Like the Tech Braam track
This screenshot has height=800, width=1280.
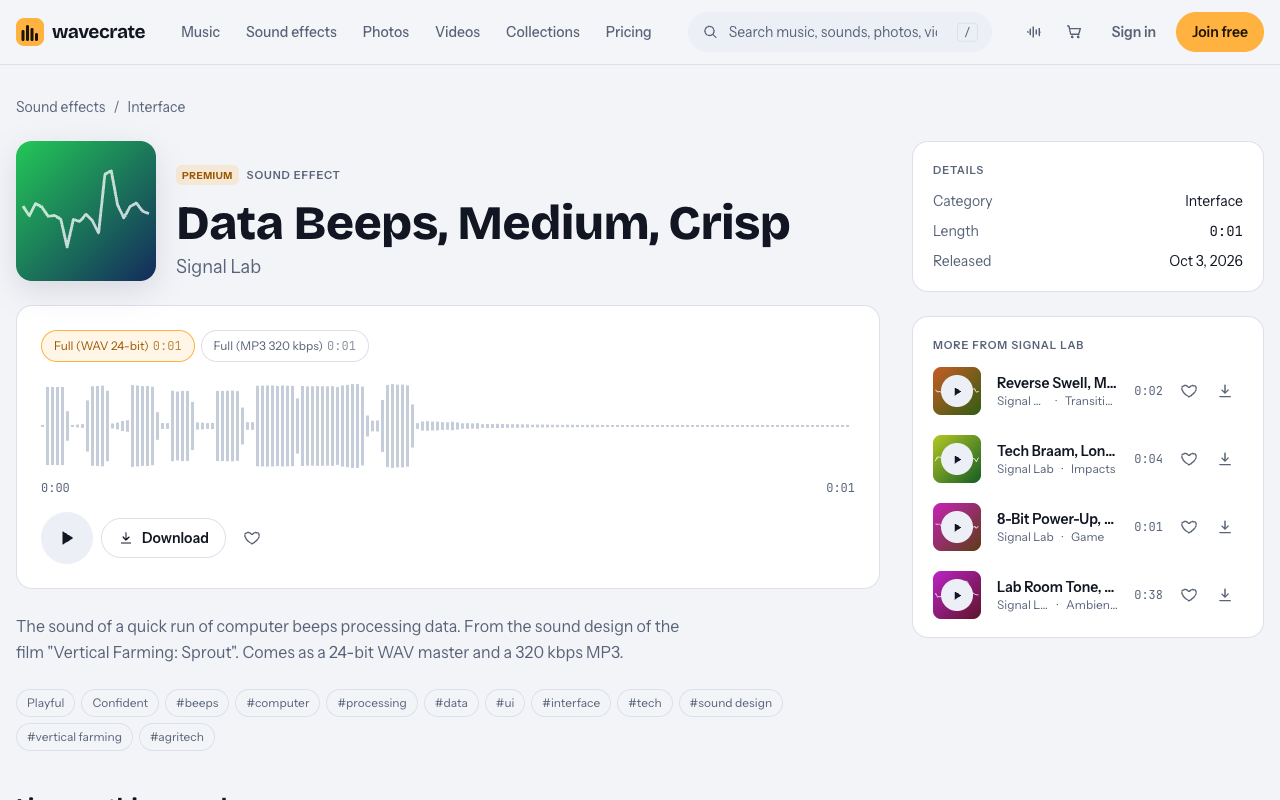coord(1189,459)
